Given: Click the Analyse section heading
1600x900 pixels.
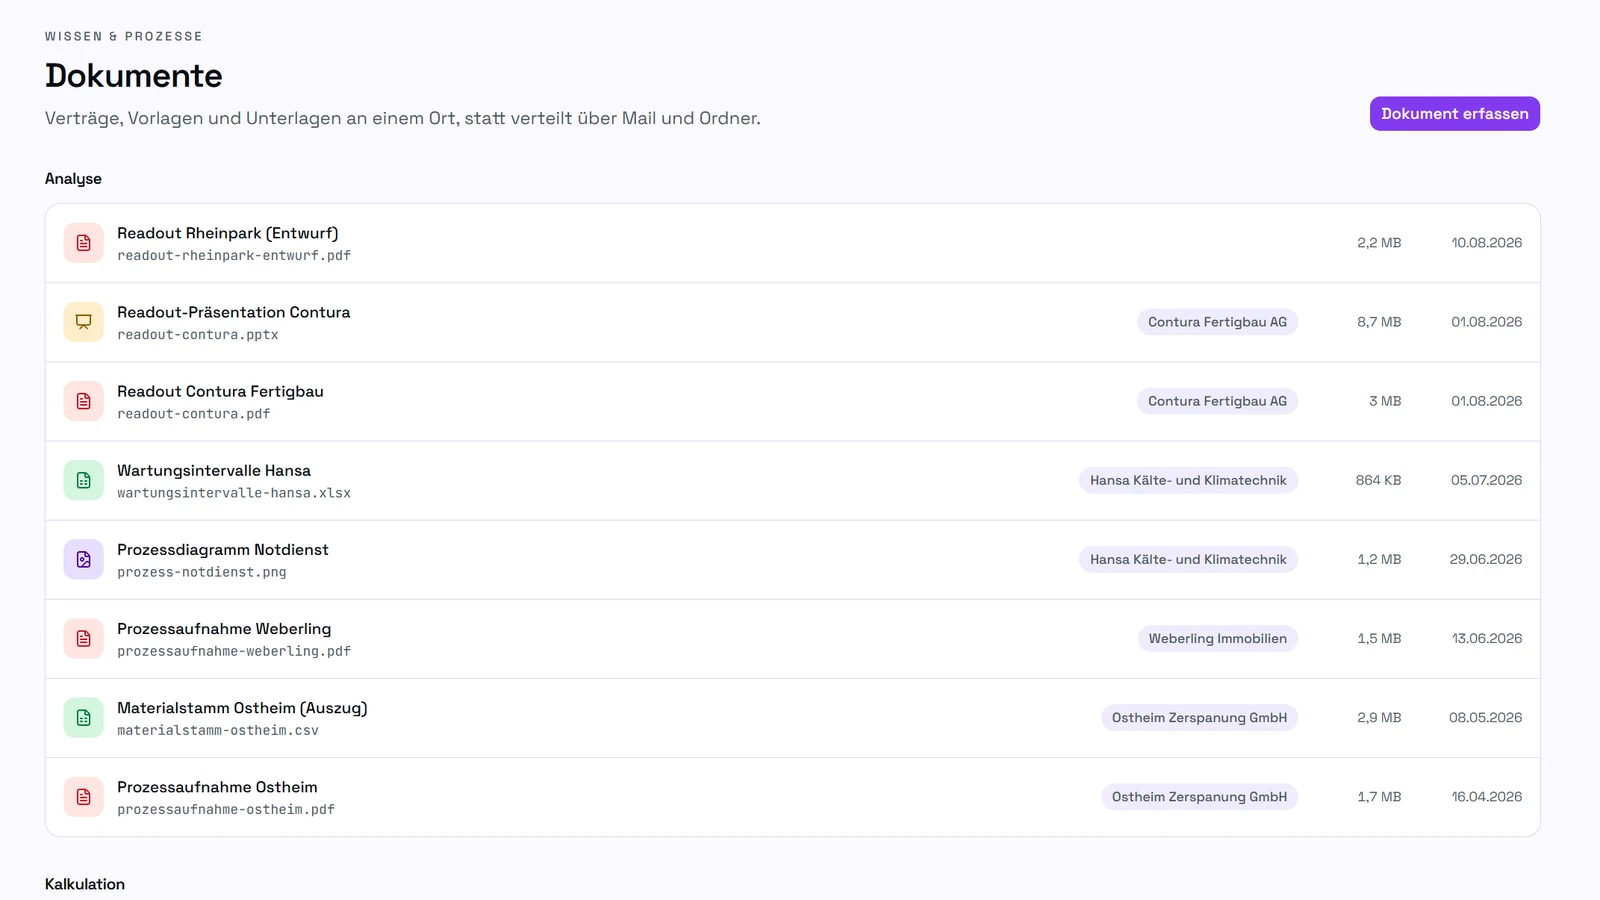Looking at the screenshot, I should click(x=73, y=179).
